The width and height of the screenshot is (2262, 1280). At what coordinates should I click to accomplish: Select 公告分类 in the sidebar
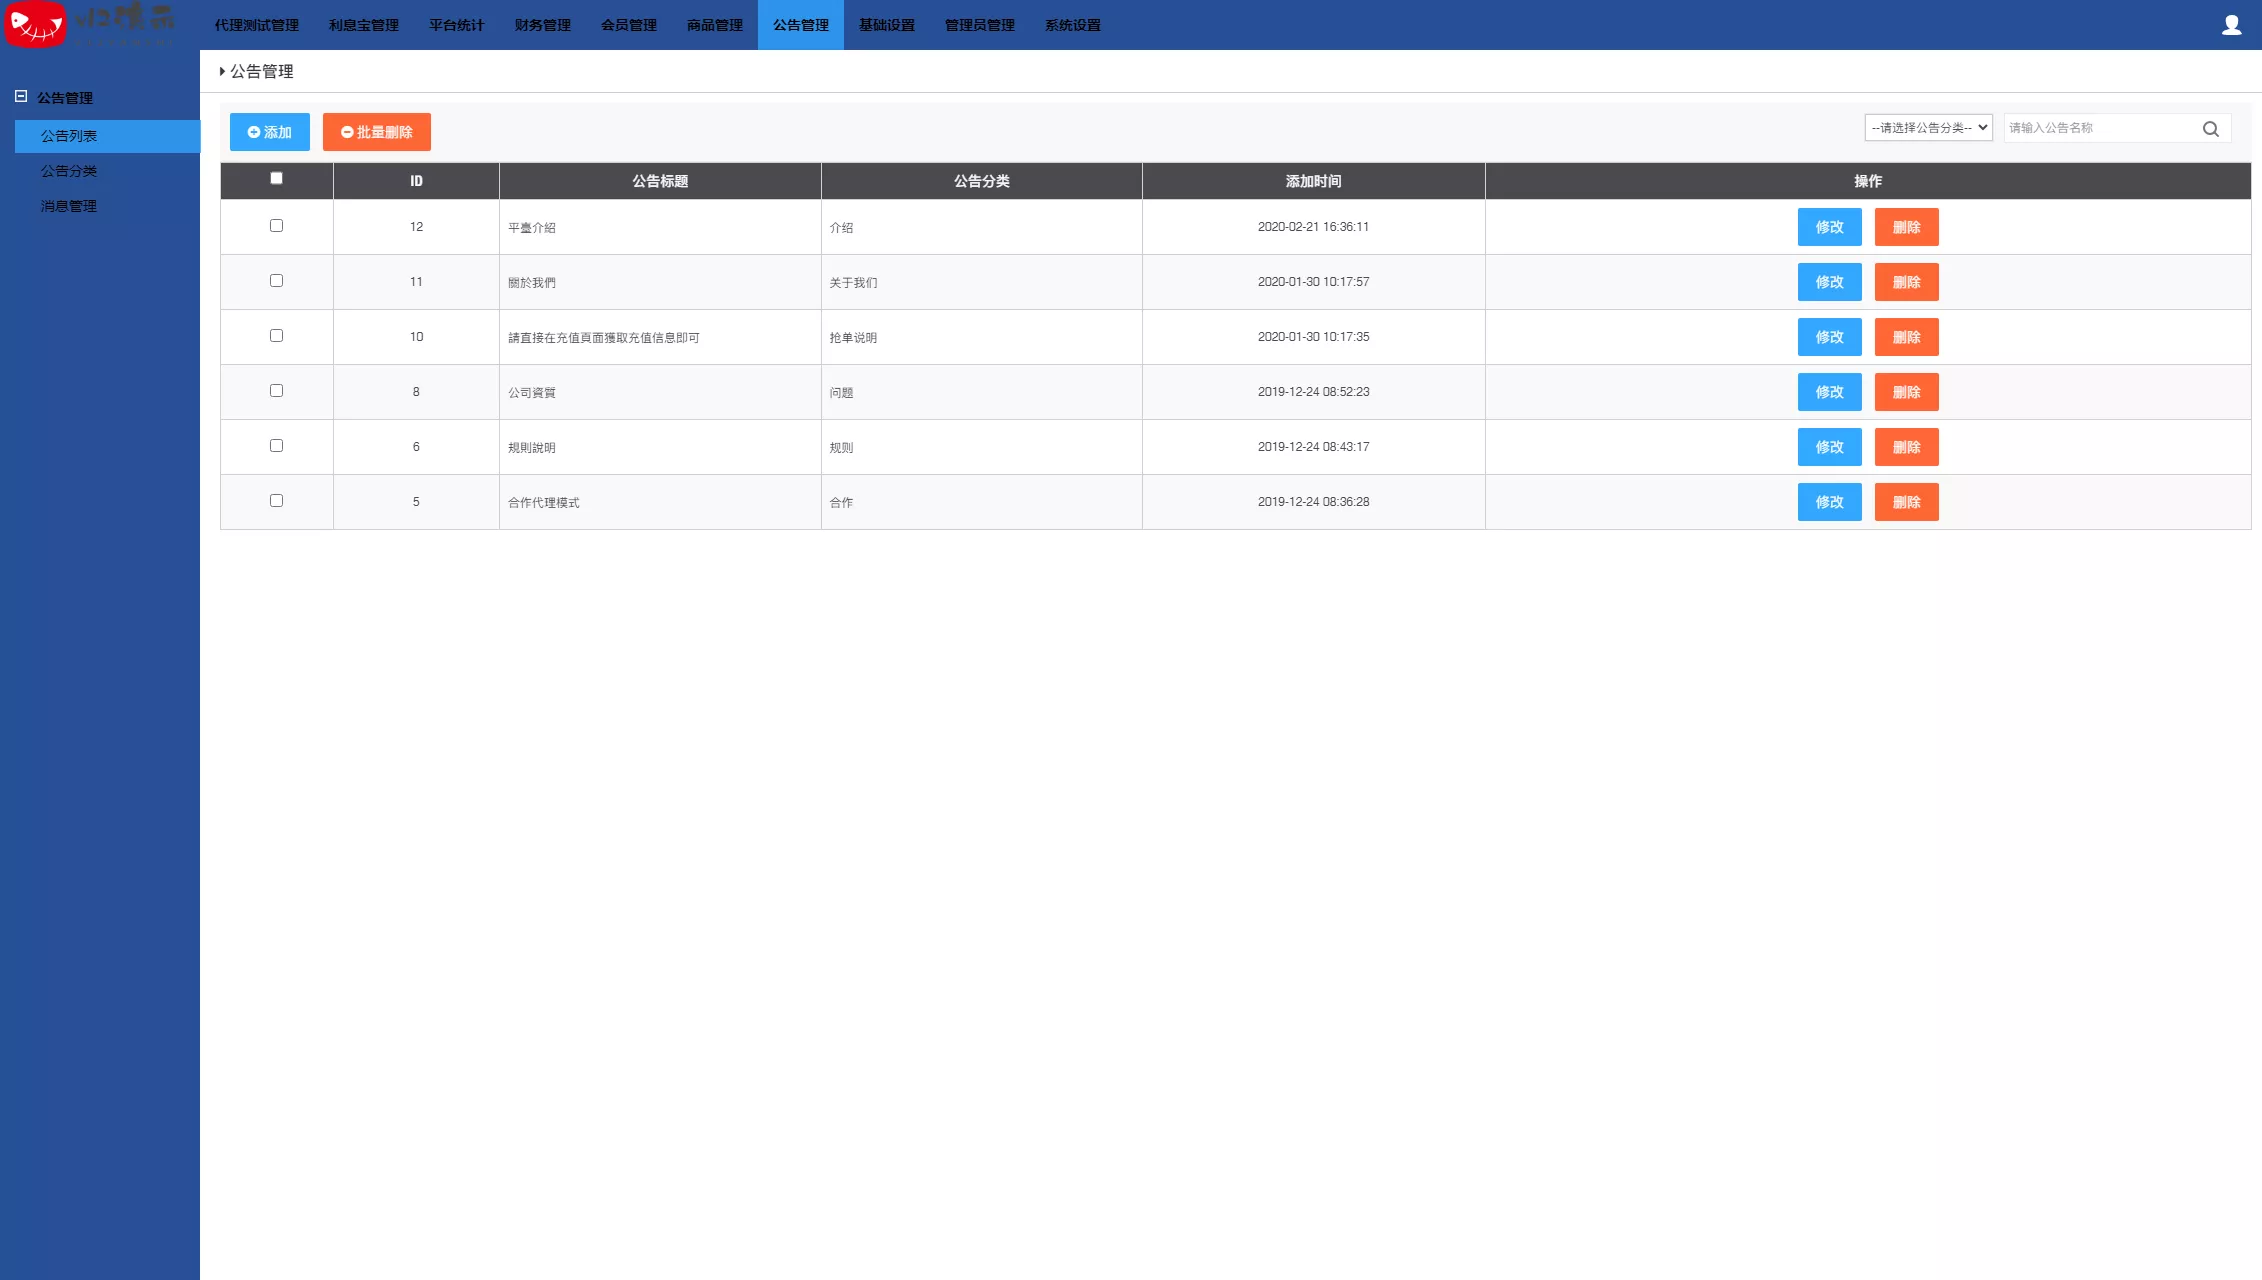(69, 171)
